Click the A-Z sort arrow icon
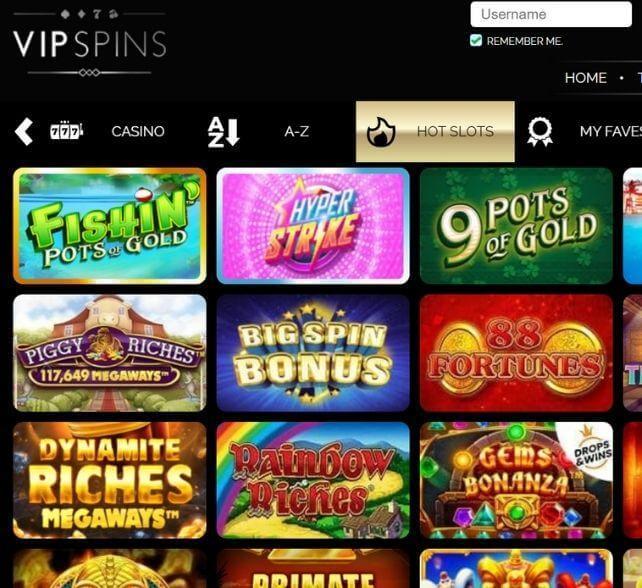The width and height of the screenshot is (642, 588). (224, 132)
